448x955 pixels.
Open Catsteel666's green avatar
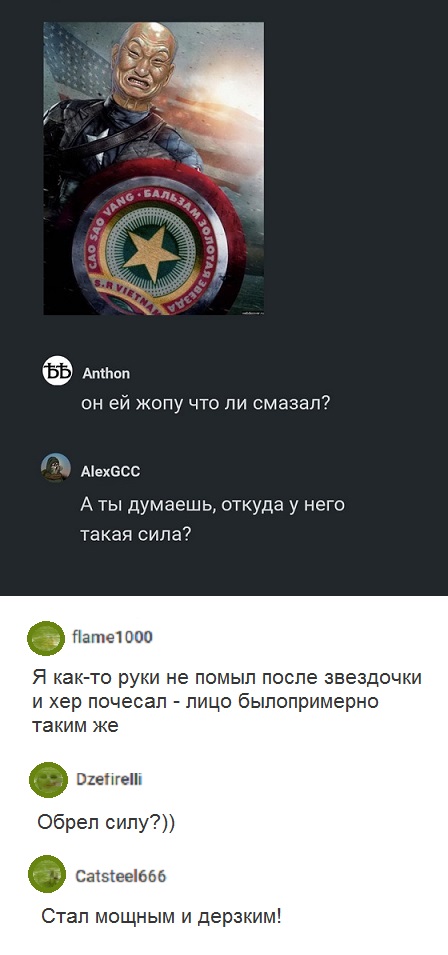[47, 874]
